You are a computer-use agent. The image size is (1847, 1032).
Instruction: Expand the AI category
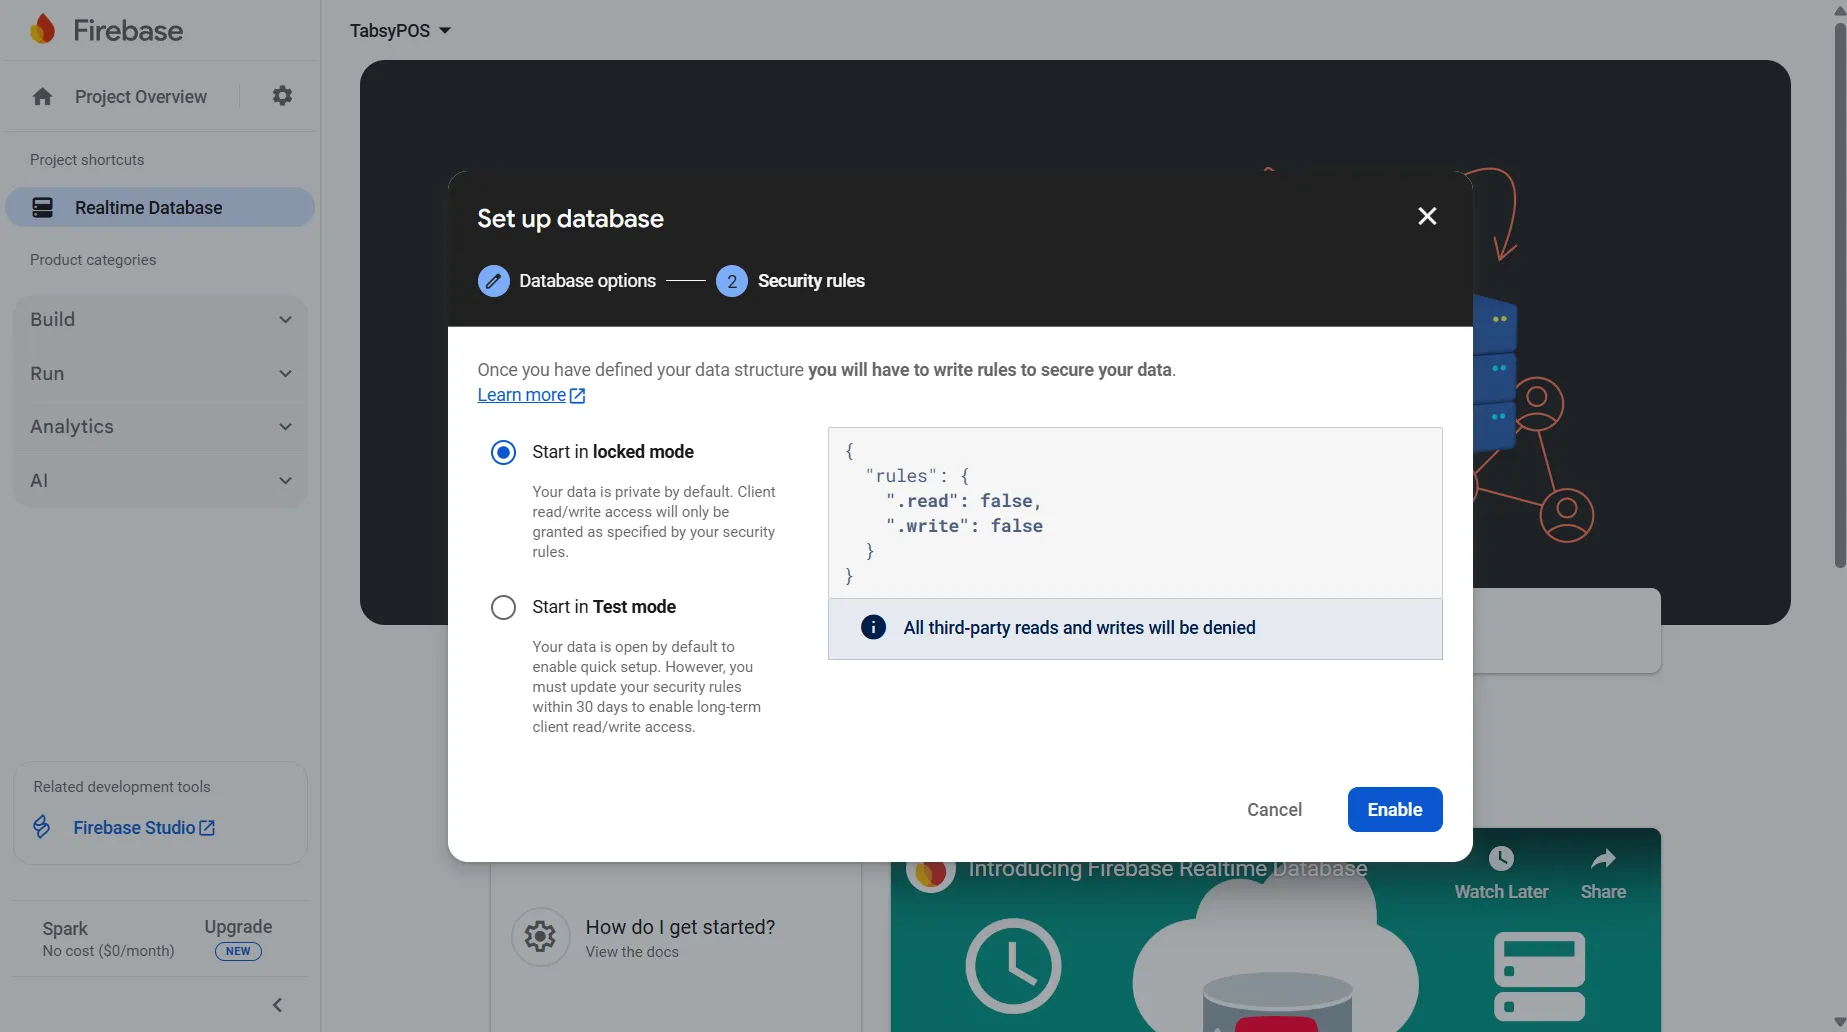[160, 481]
